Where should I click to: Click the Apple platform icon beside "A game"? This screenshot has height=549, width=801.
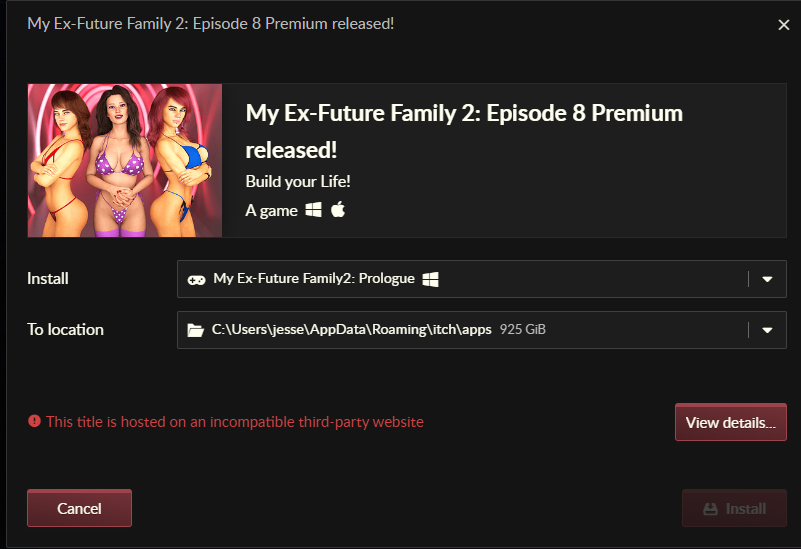(338, 210)
